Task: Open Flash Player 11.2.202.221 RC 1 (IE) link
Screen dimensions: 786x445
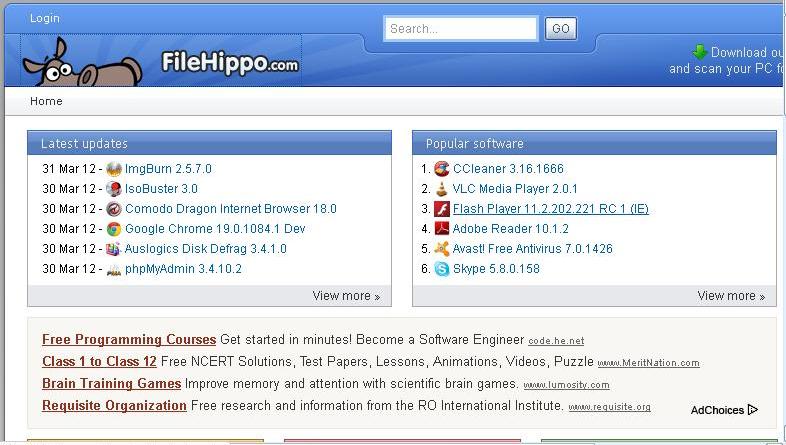Action: pyautogui.click(x=550, y=209)
